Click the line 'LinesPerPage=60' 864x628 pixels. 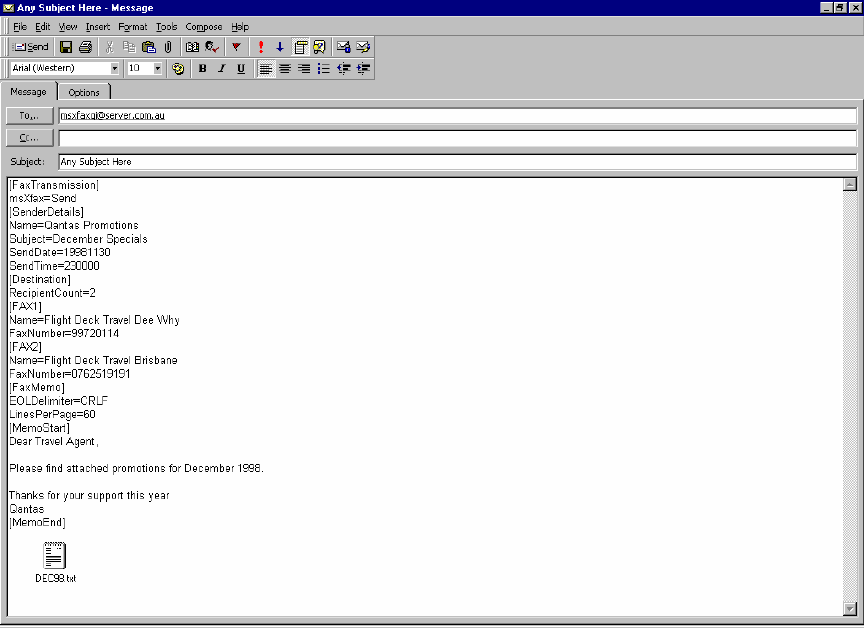pyautogui.click(x=52, y=414)
